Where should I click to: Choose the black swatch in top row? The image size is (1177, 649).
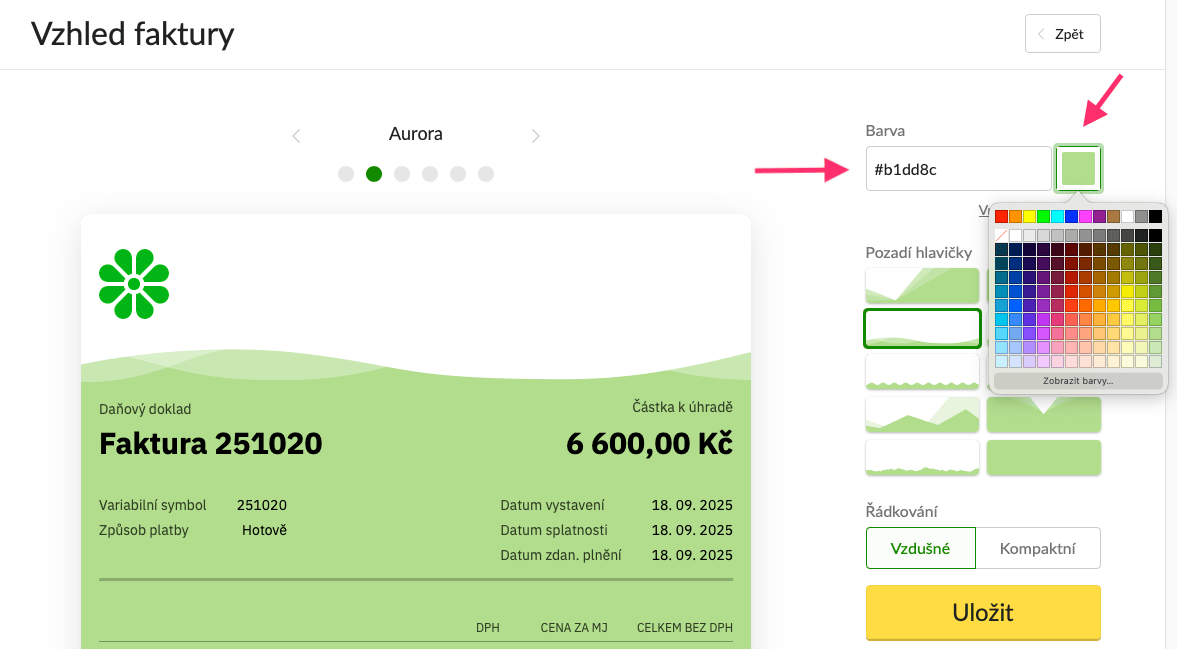click(1155, 216)
